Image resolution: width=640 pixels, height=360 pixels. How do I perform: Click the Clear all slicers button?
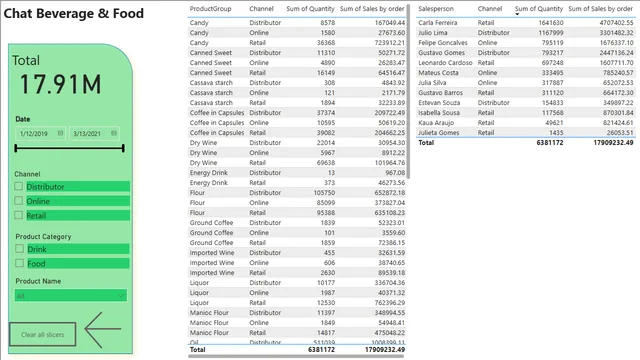point(42,335)
